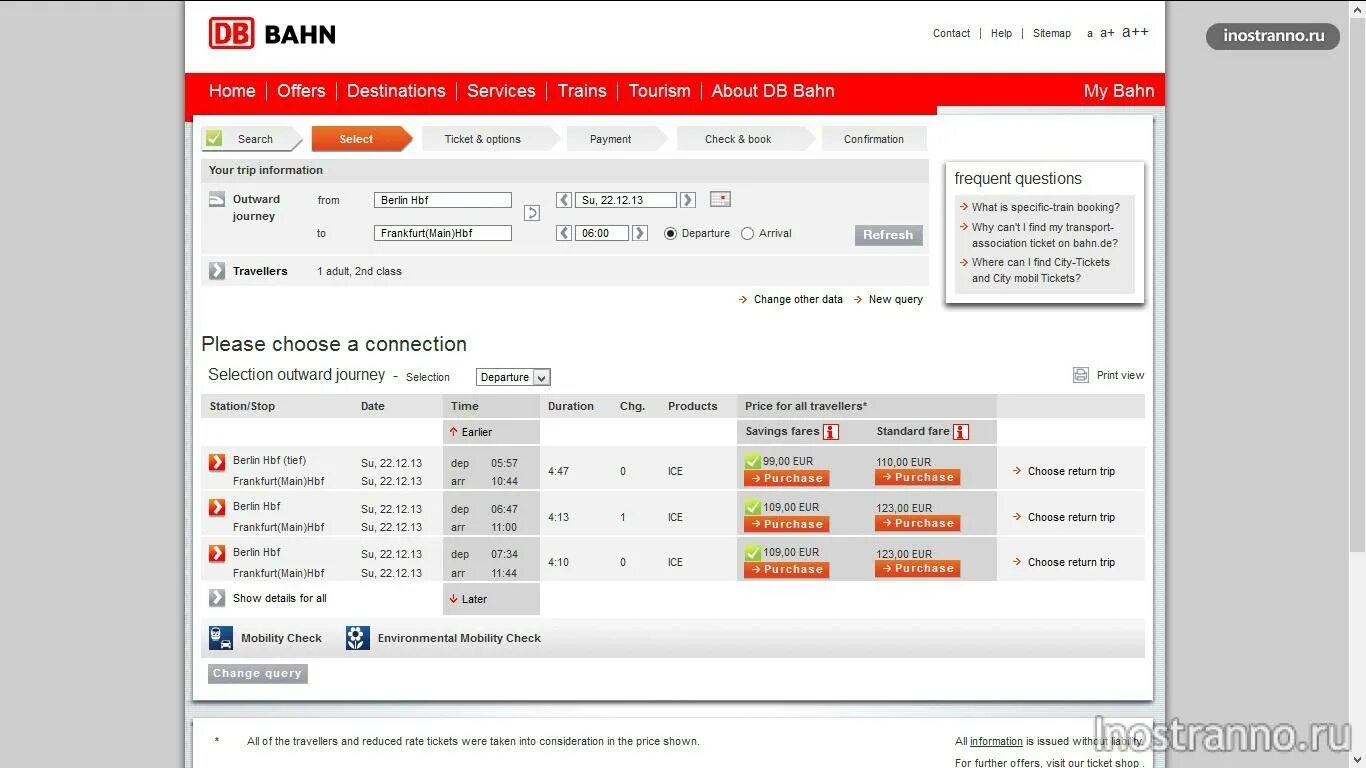Set largest font size 'a++'
The width and height of the screenshot is (1366, 768).
point(1135,32)
